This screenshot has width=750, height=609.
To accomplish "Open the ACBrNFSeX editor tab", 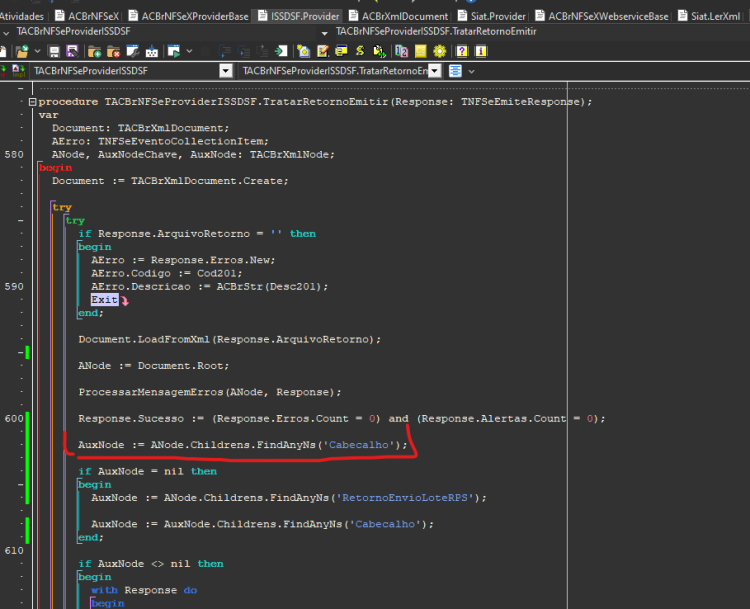I will pyautogui.click(x=87, y=16).
